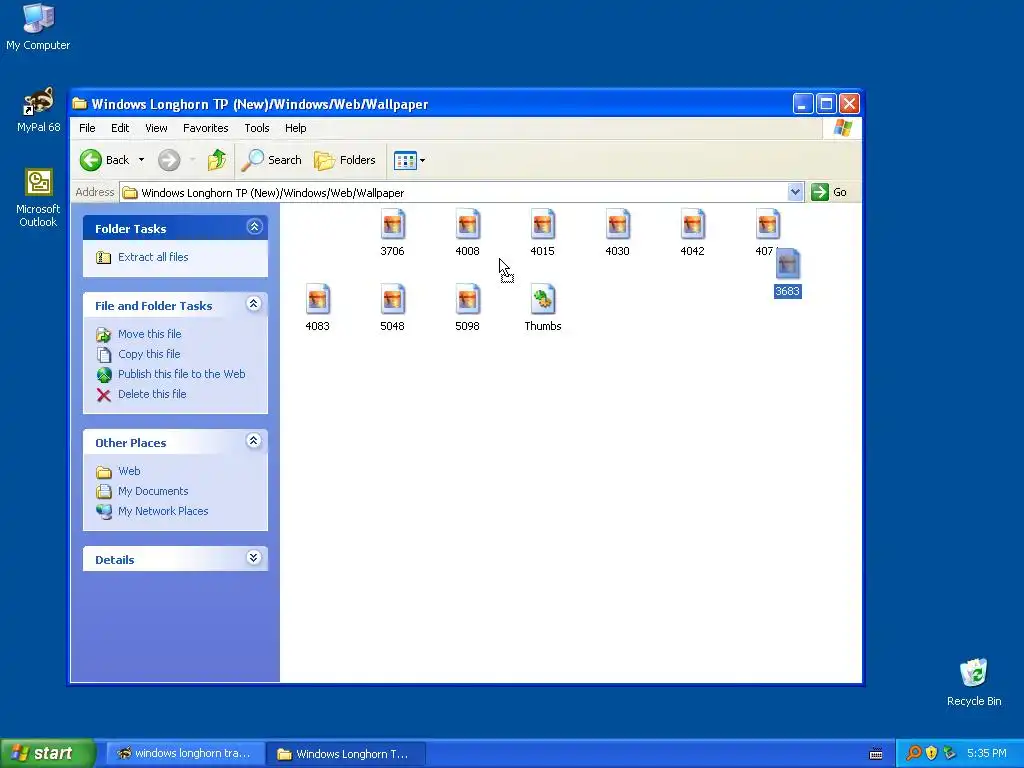Open the View menu

pos(156,128)
